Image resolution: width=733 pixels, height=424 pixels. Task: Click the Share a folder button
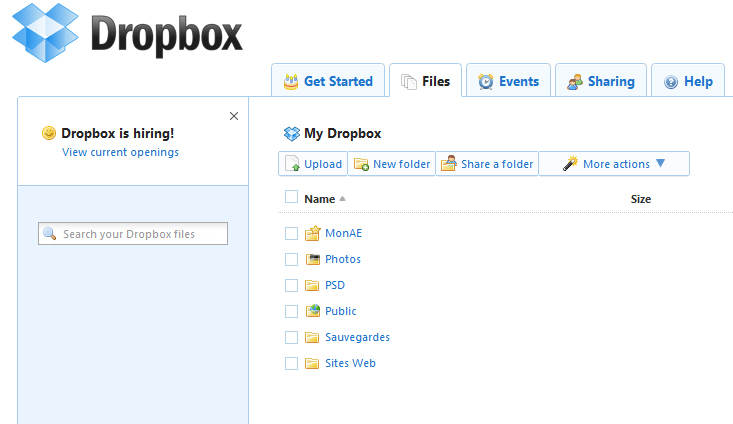point(487,164)
